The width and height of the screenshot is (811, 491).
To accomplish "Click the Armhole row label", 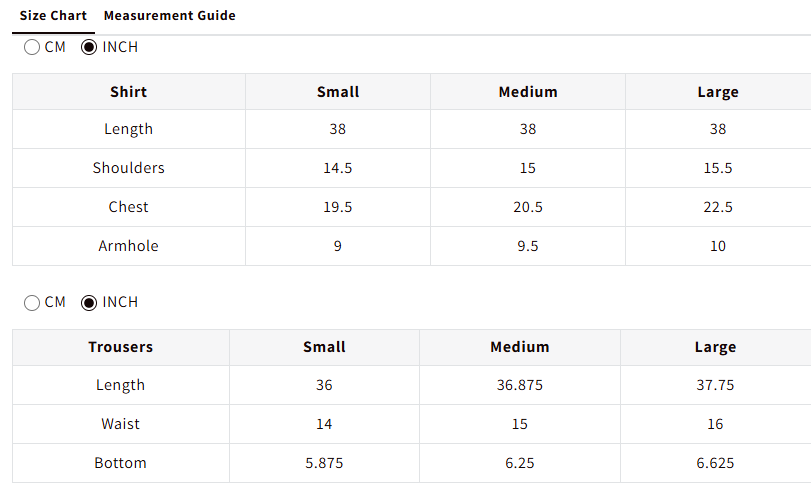I will [129, 246].
